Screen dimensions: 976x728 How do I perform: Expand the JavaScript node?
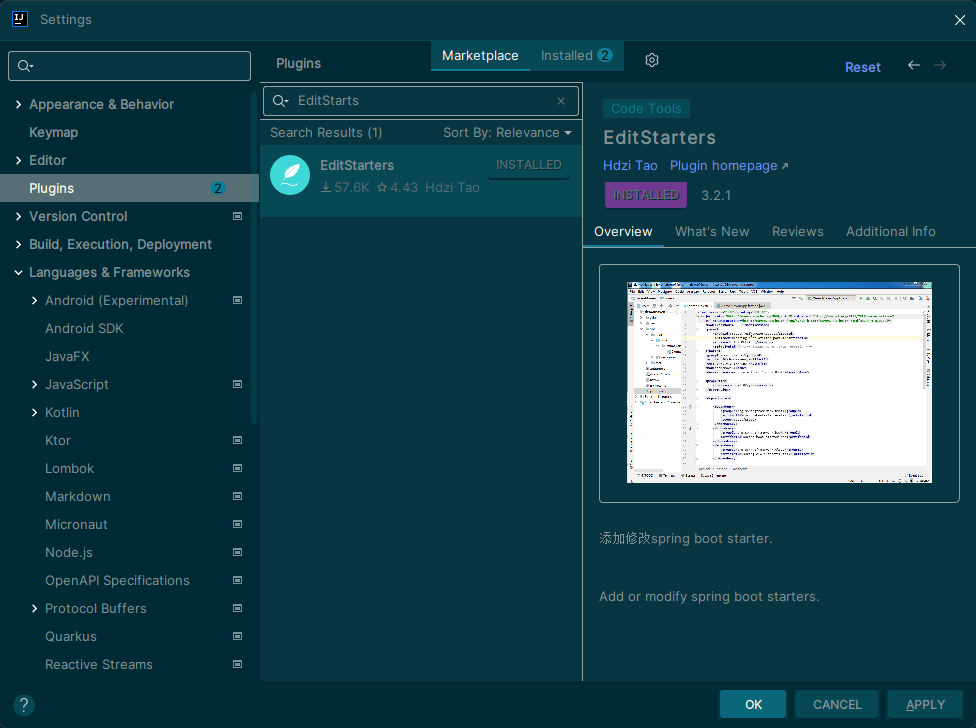point(34,385)
